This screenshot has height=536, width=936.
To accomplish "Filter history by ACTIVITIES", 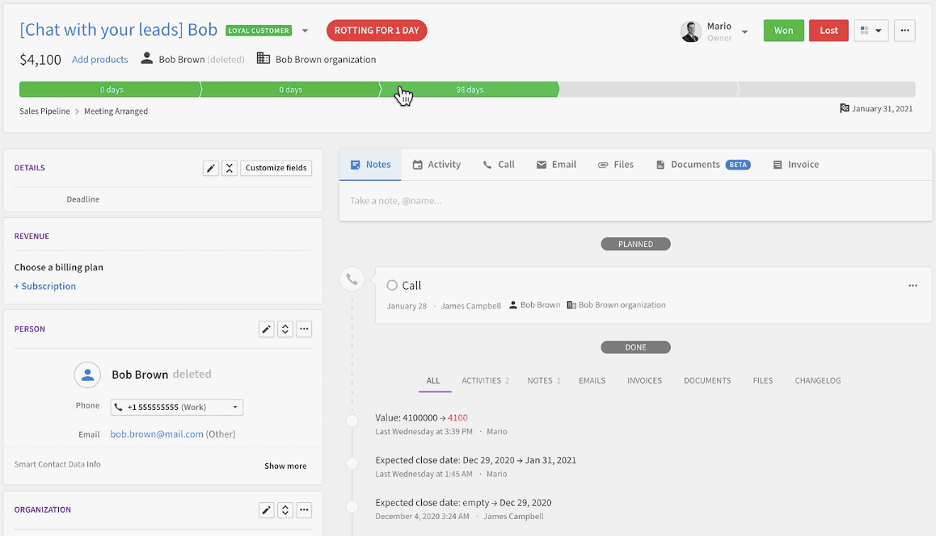I will 485,381.
